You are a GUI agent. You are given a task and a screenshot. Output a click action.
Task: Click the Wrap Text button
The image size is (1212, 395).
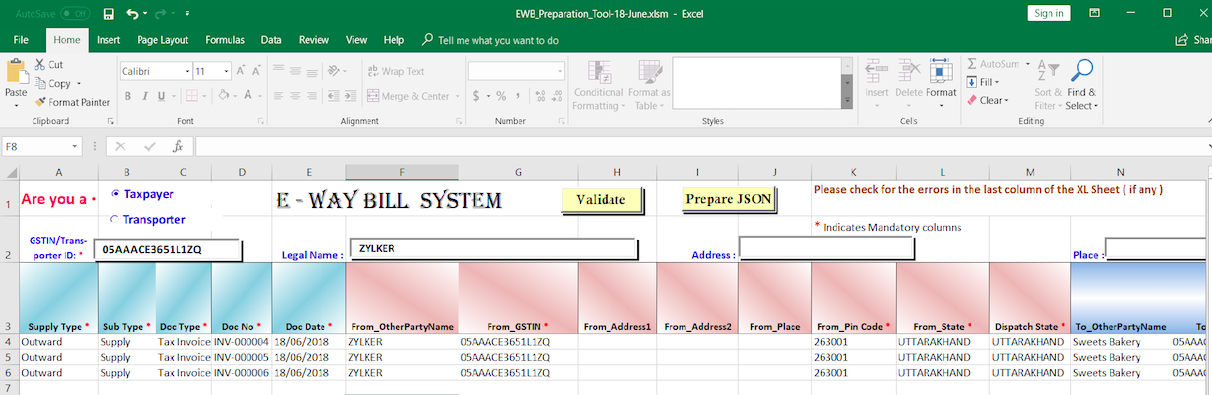[x=397, y=72]
